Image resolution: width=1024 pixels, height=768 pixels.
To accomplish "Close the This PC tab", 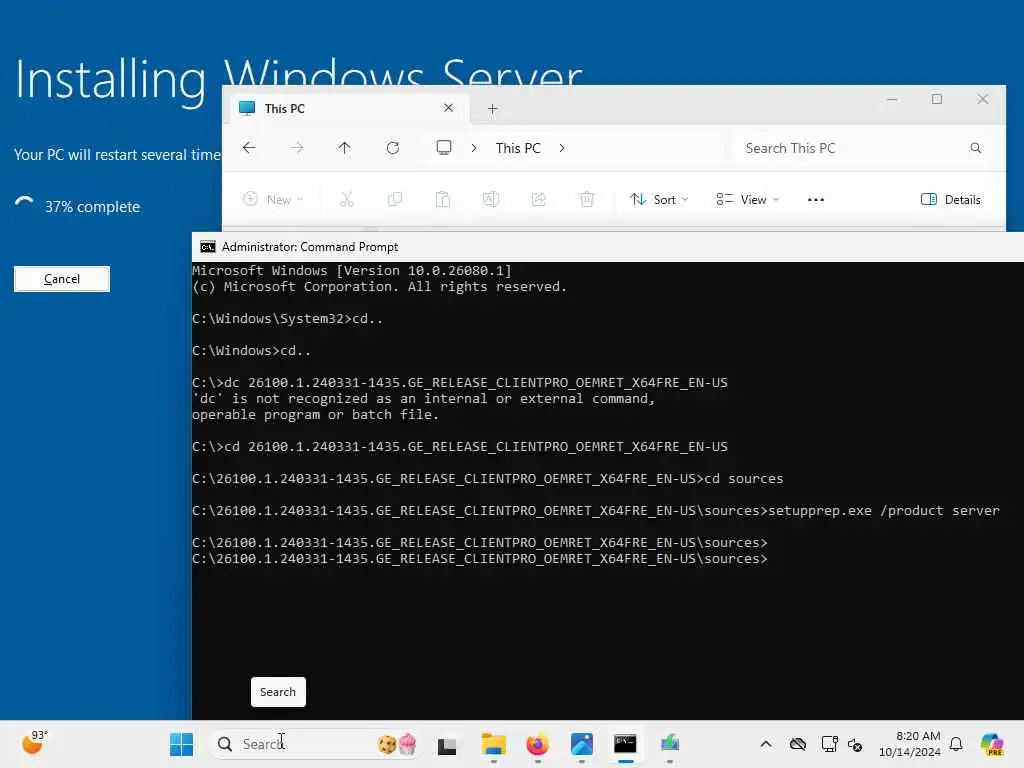I will (x=448, y=108).
